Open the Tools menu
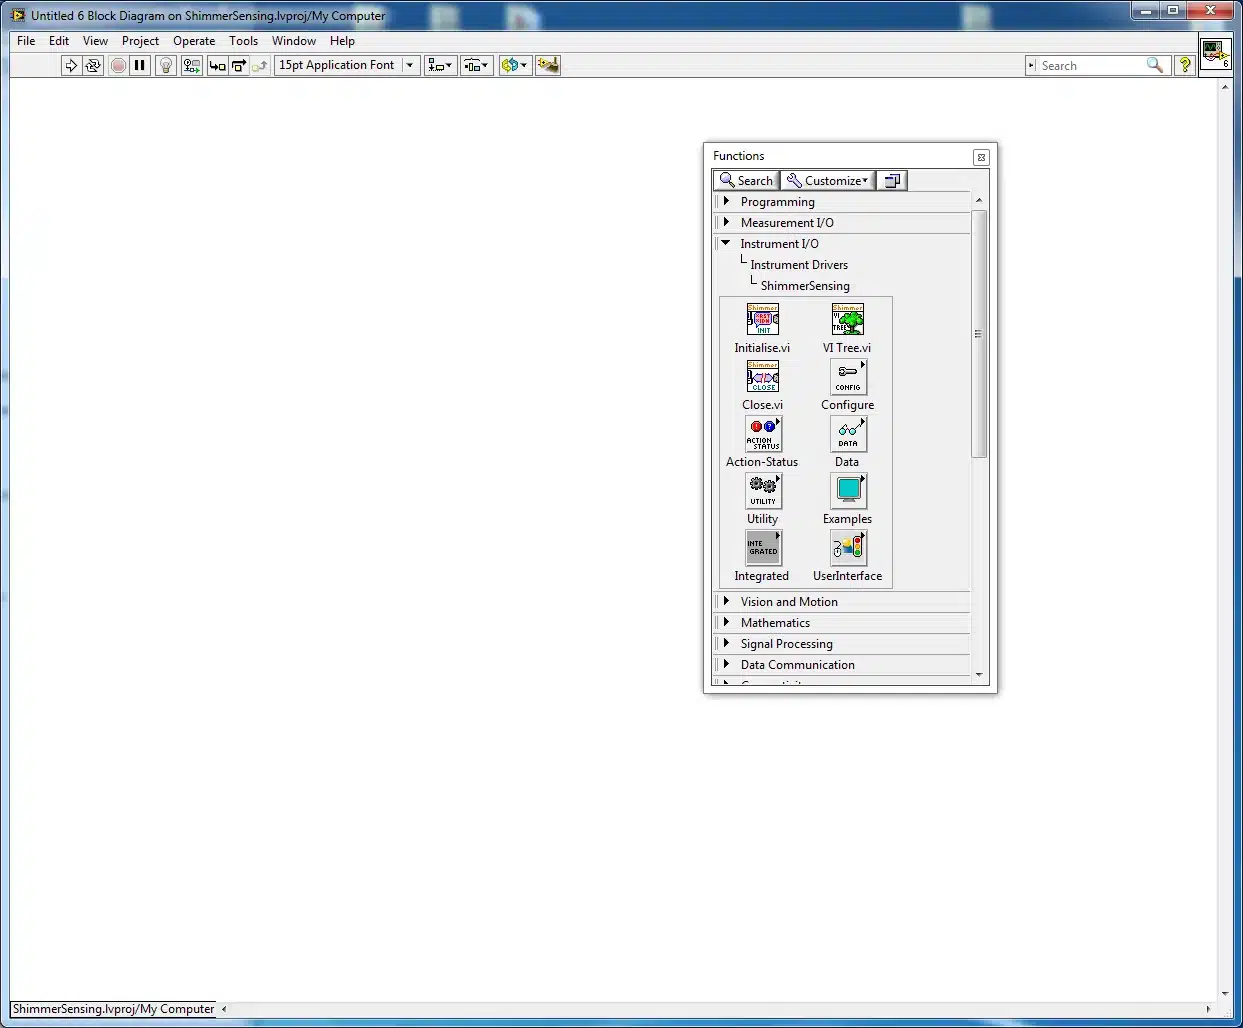 click(x=243, y=41)
